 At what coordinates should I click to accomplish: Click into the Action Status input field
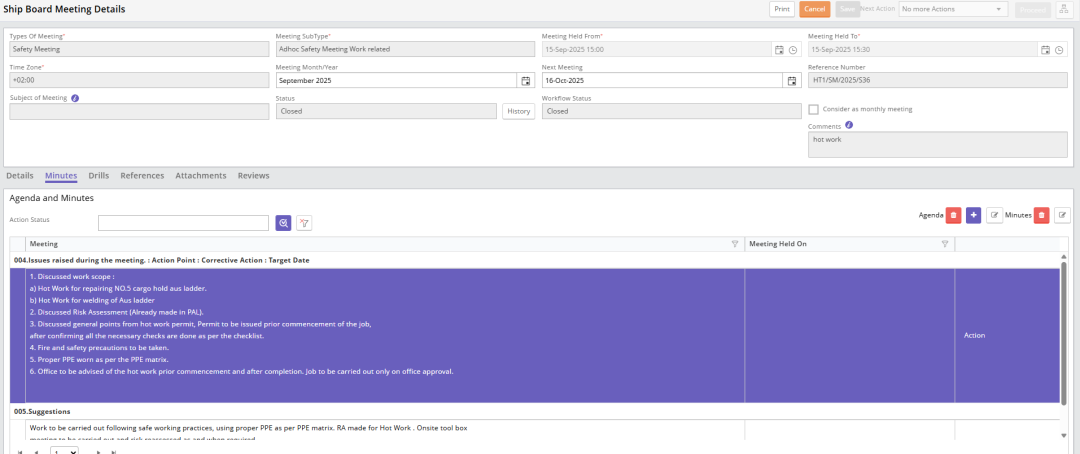point(183,223)
